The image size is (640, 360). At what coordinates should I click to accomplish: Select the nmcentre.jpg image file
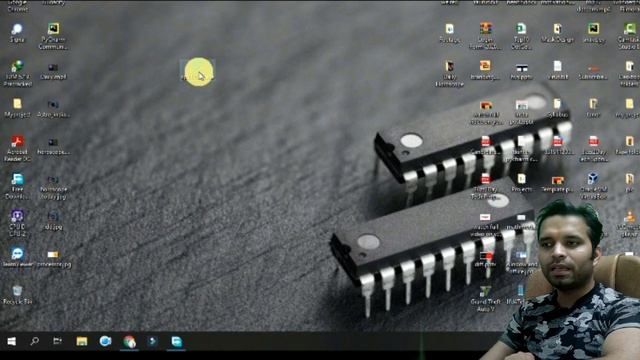tap(53, 259)
